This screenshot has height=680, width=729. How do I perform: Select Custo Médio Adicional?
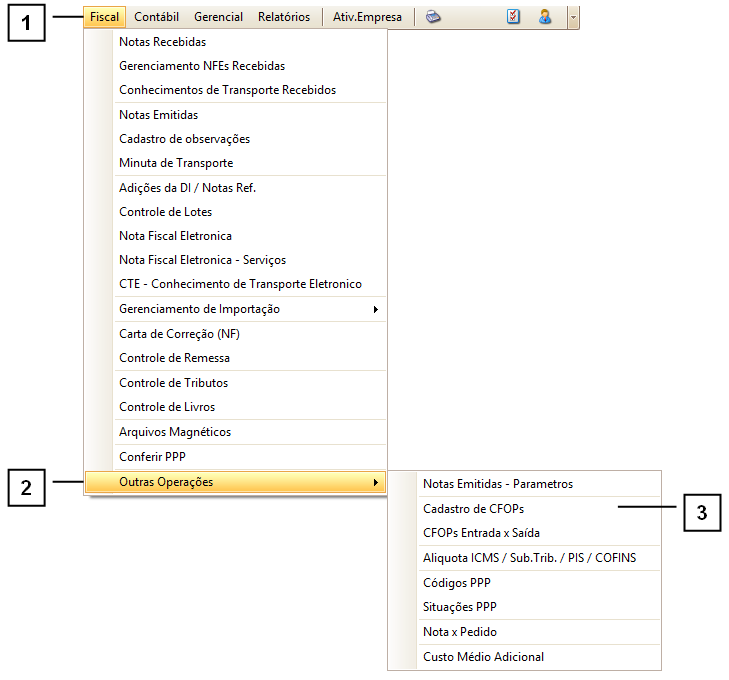[483, 657]
